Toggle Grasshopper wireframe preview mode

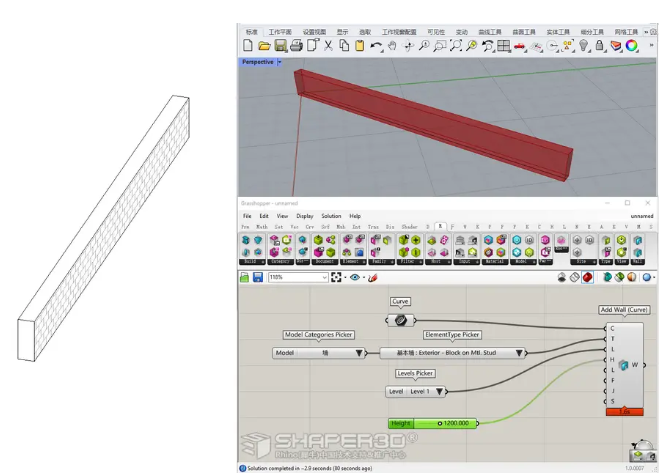coord(575,277)
